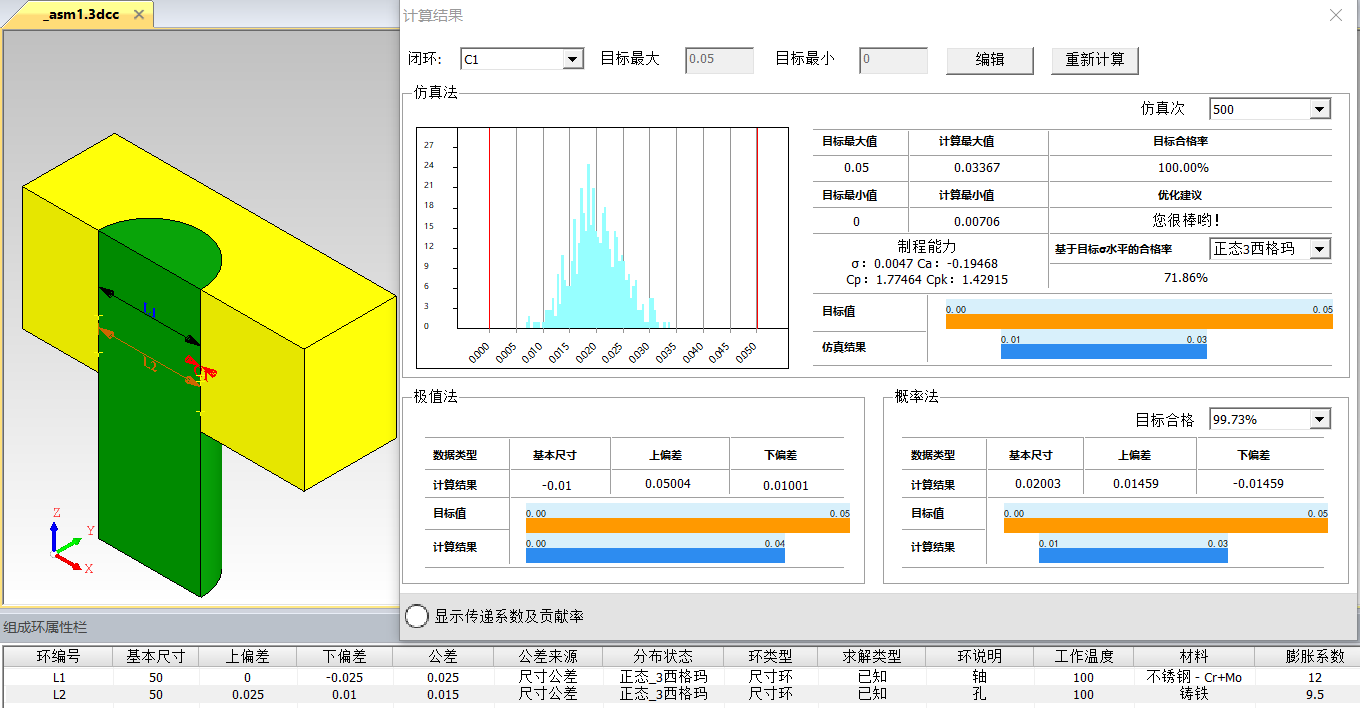Click the 极值法 下偏差 result 0.01001

(785, 485)
